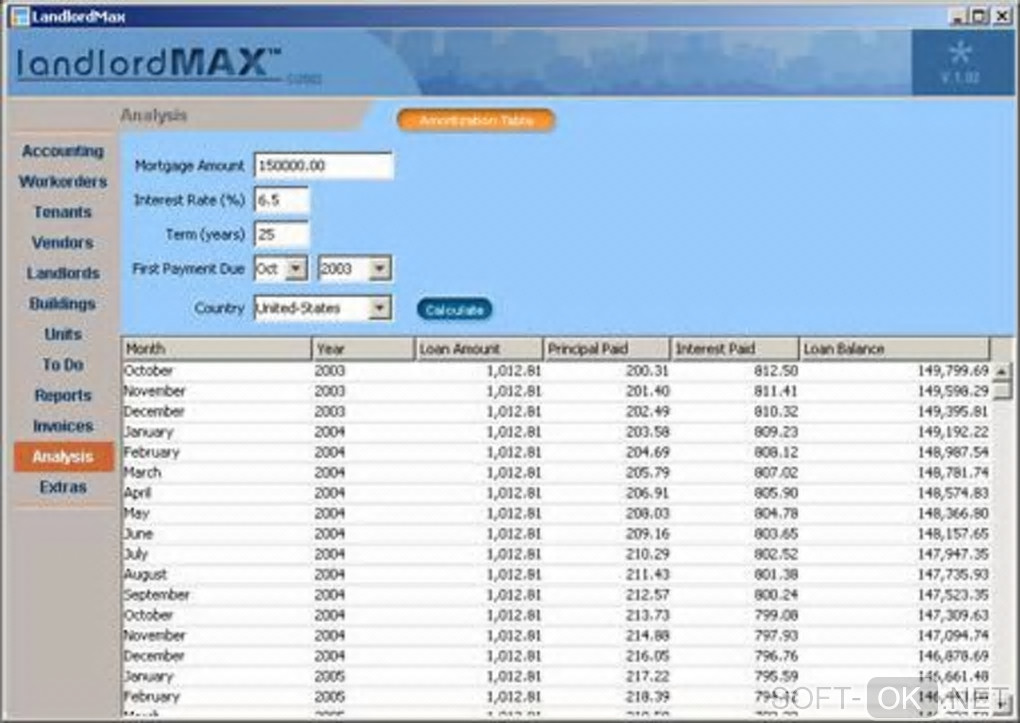The image size is (1020, 723).
Task: Click the table scrollbar up arrow
Action: point(1002,371)
